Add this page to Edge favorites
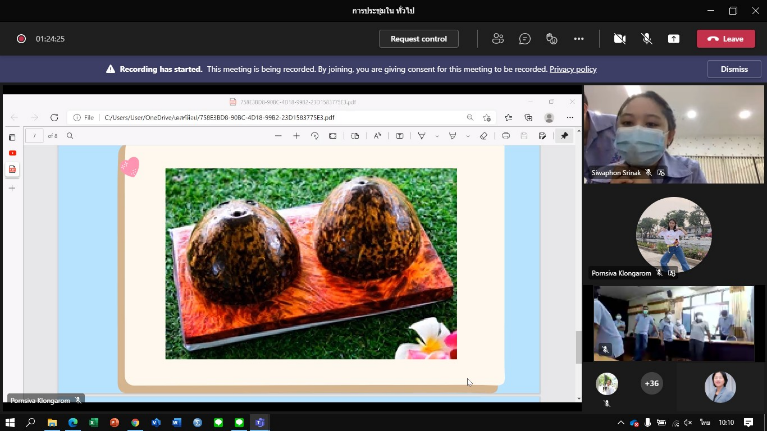Image resolution: width=767 pixels, height=431 pixels. click(x=487, y=117)
